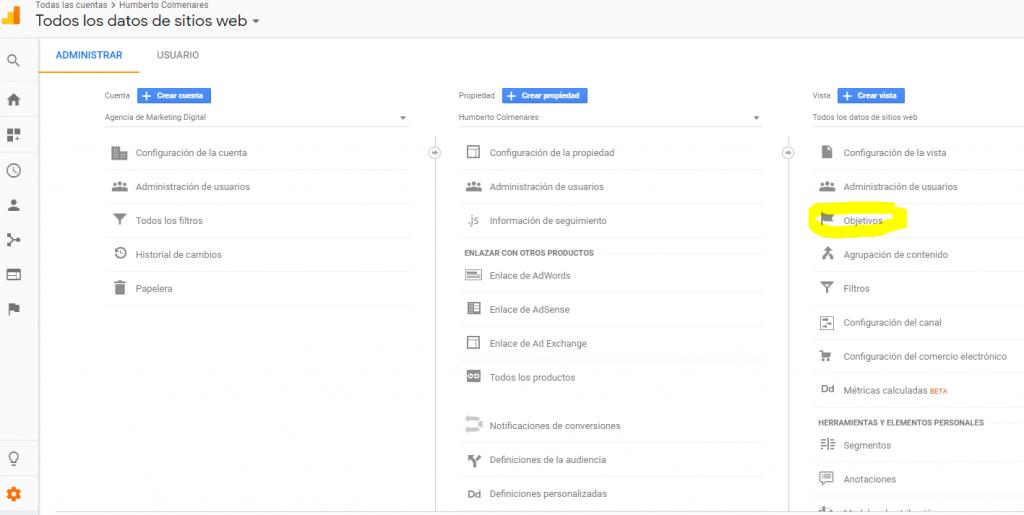
Task: Open the search icon in left sidebar
Action: pos(13,61)
